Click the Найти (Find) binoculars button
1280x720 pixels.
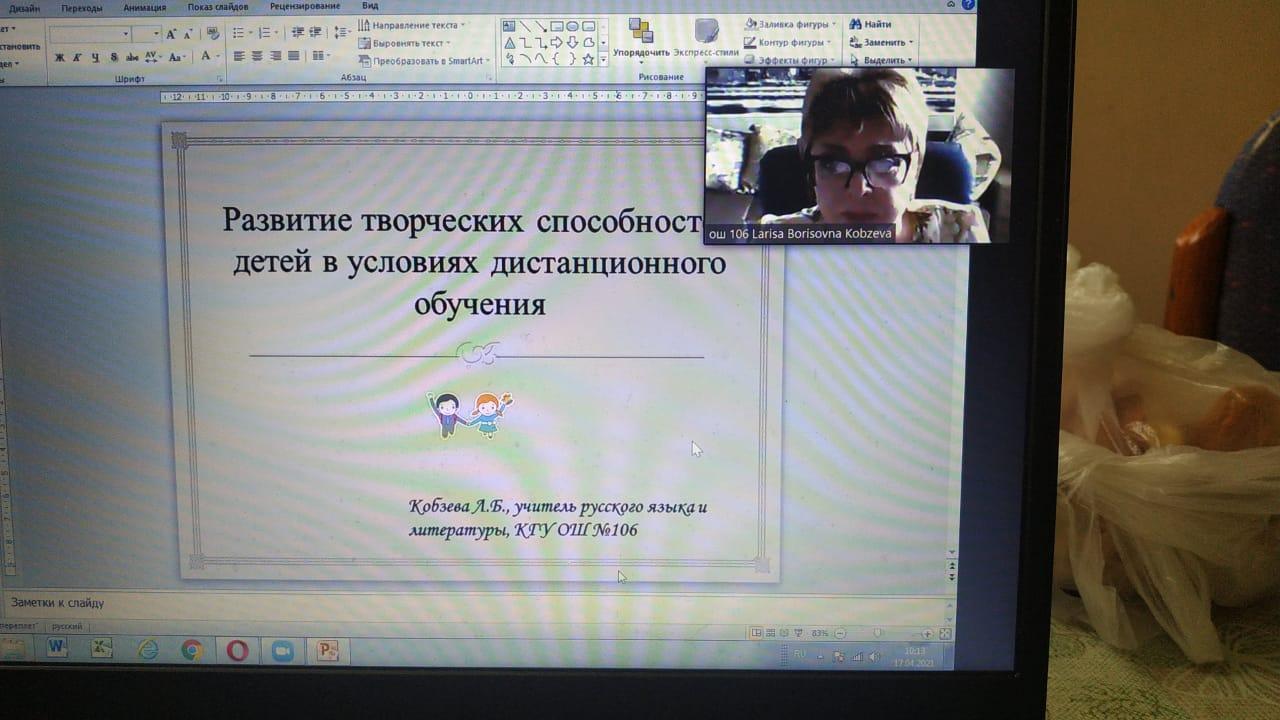[x=870, y=24]
